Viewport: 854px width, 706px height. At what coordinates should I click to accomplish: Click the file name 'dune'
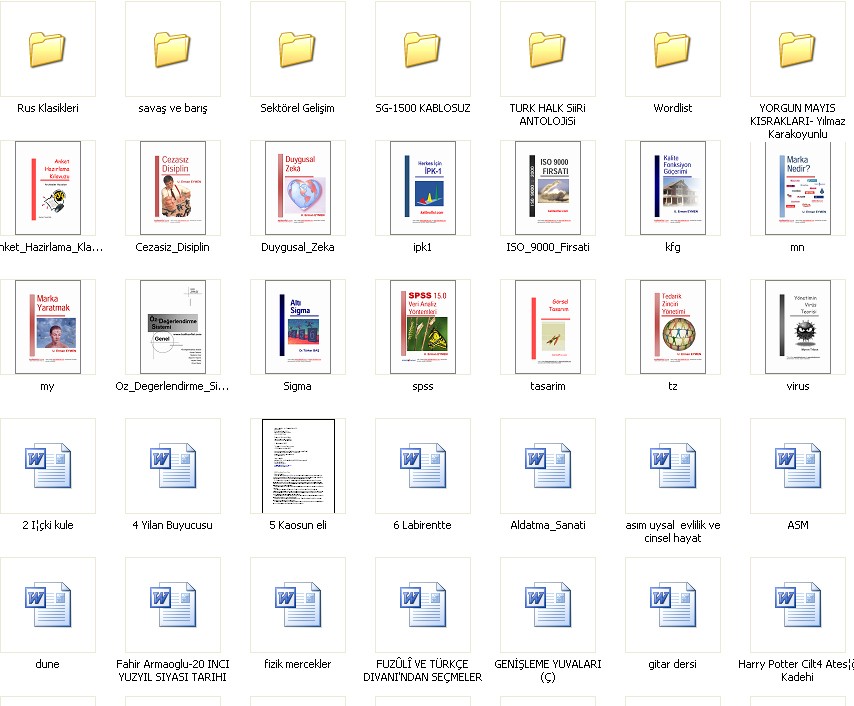[x=47, y=664]
